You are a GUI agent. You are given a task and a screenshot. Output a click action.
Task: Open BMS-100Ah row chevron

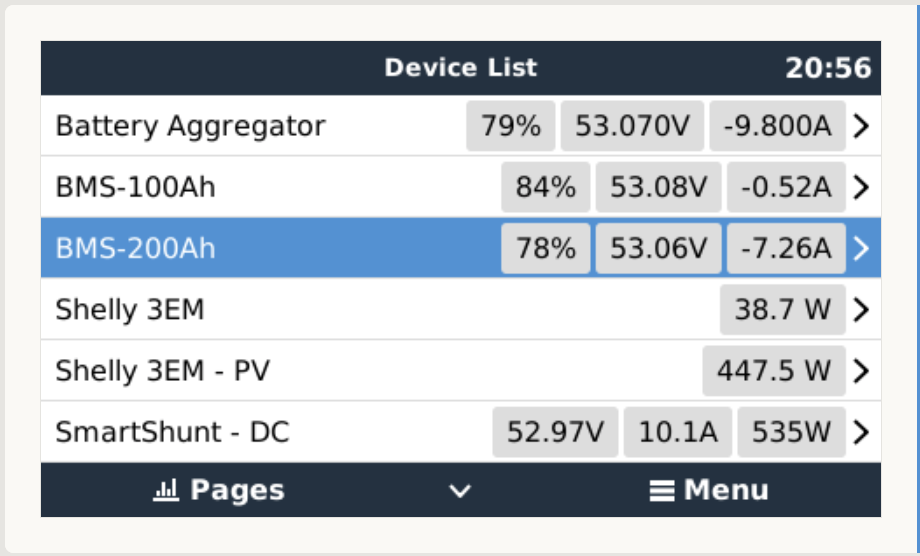[860, 188]
